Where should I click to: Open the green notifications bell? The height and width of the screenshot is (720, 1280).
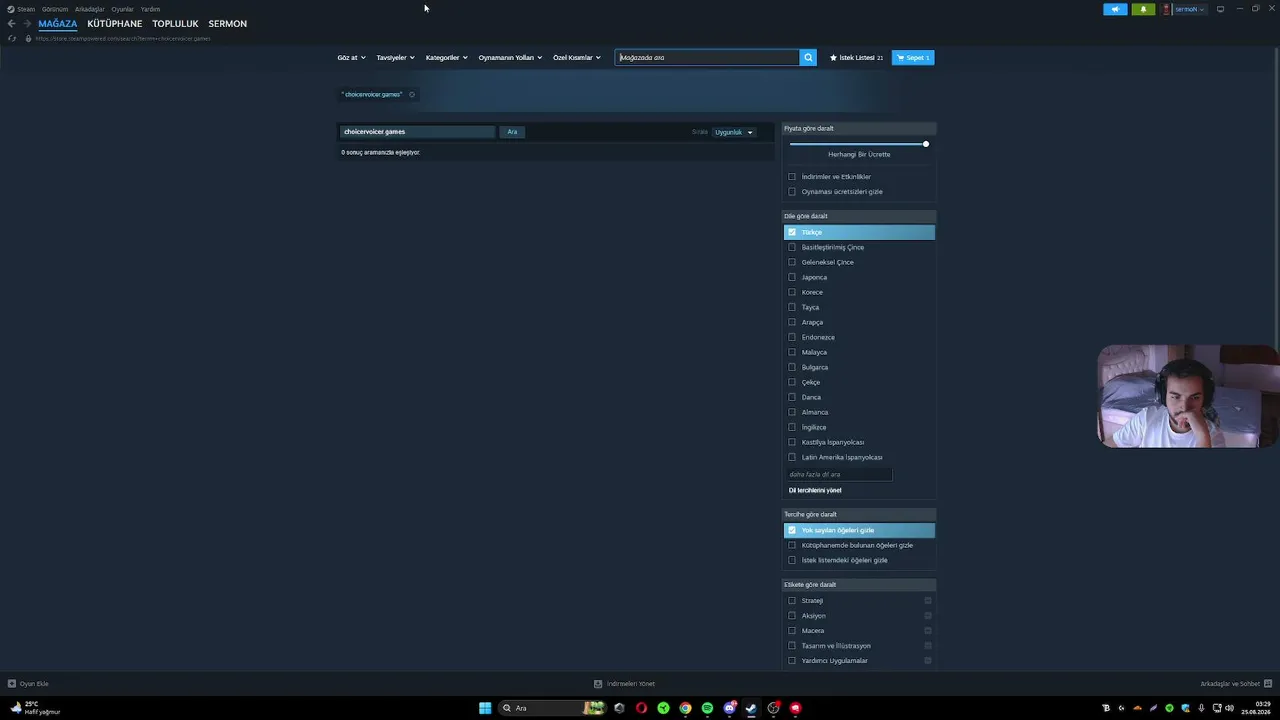point(1143,9)
